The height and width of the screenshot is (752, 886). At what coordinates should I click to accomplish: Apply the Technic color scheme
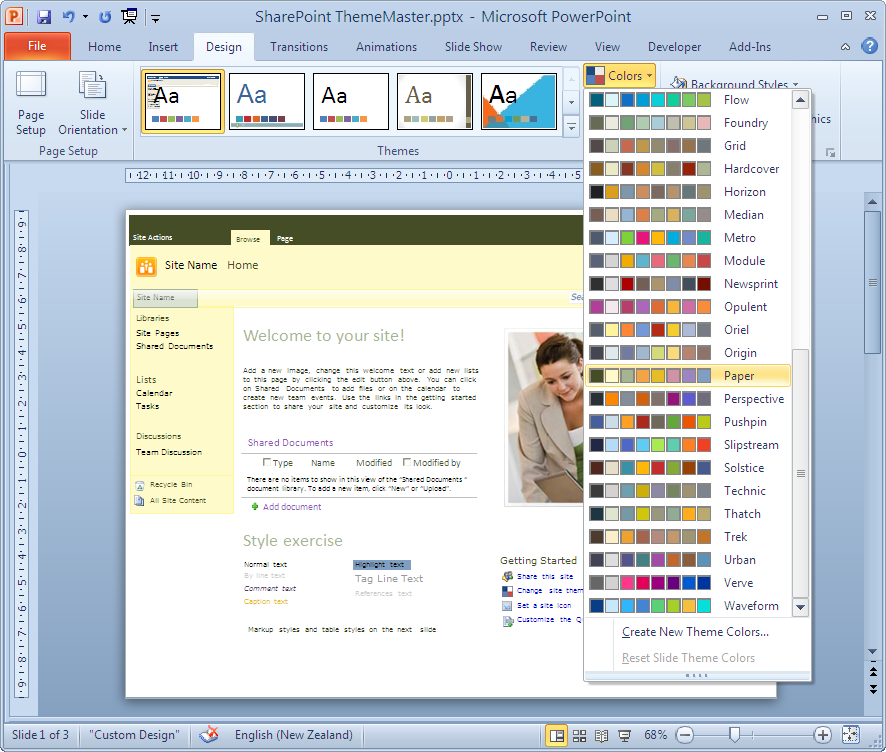(x=688, y=490)
